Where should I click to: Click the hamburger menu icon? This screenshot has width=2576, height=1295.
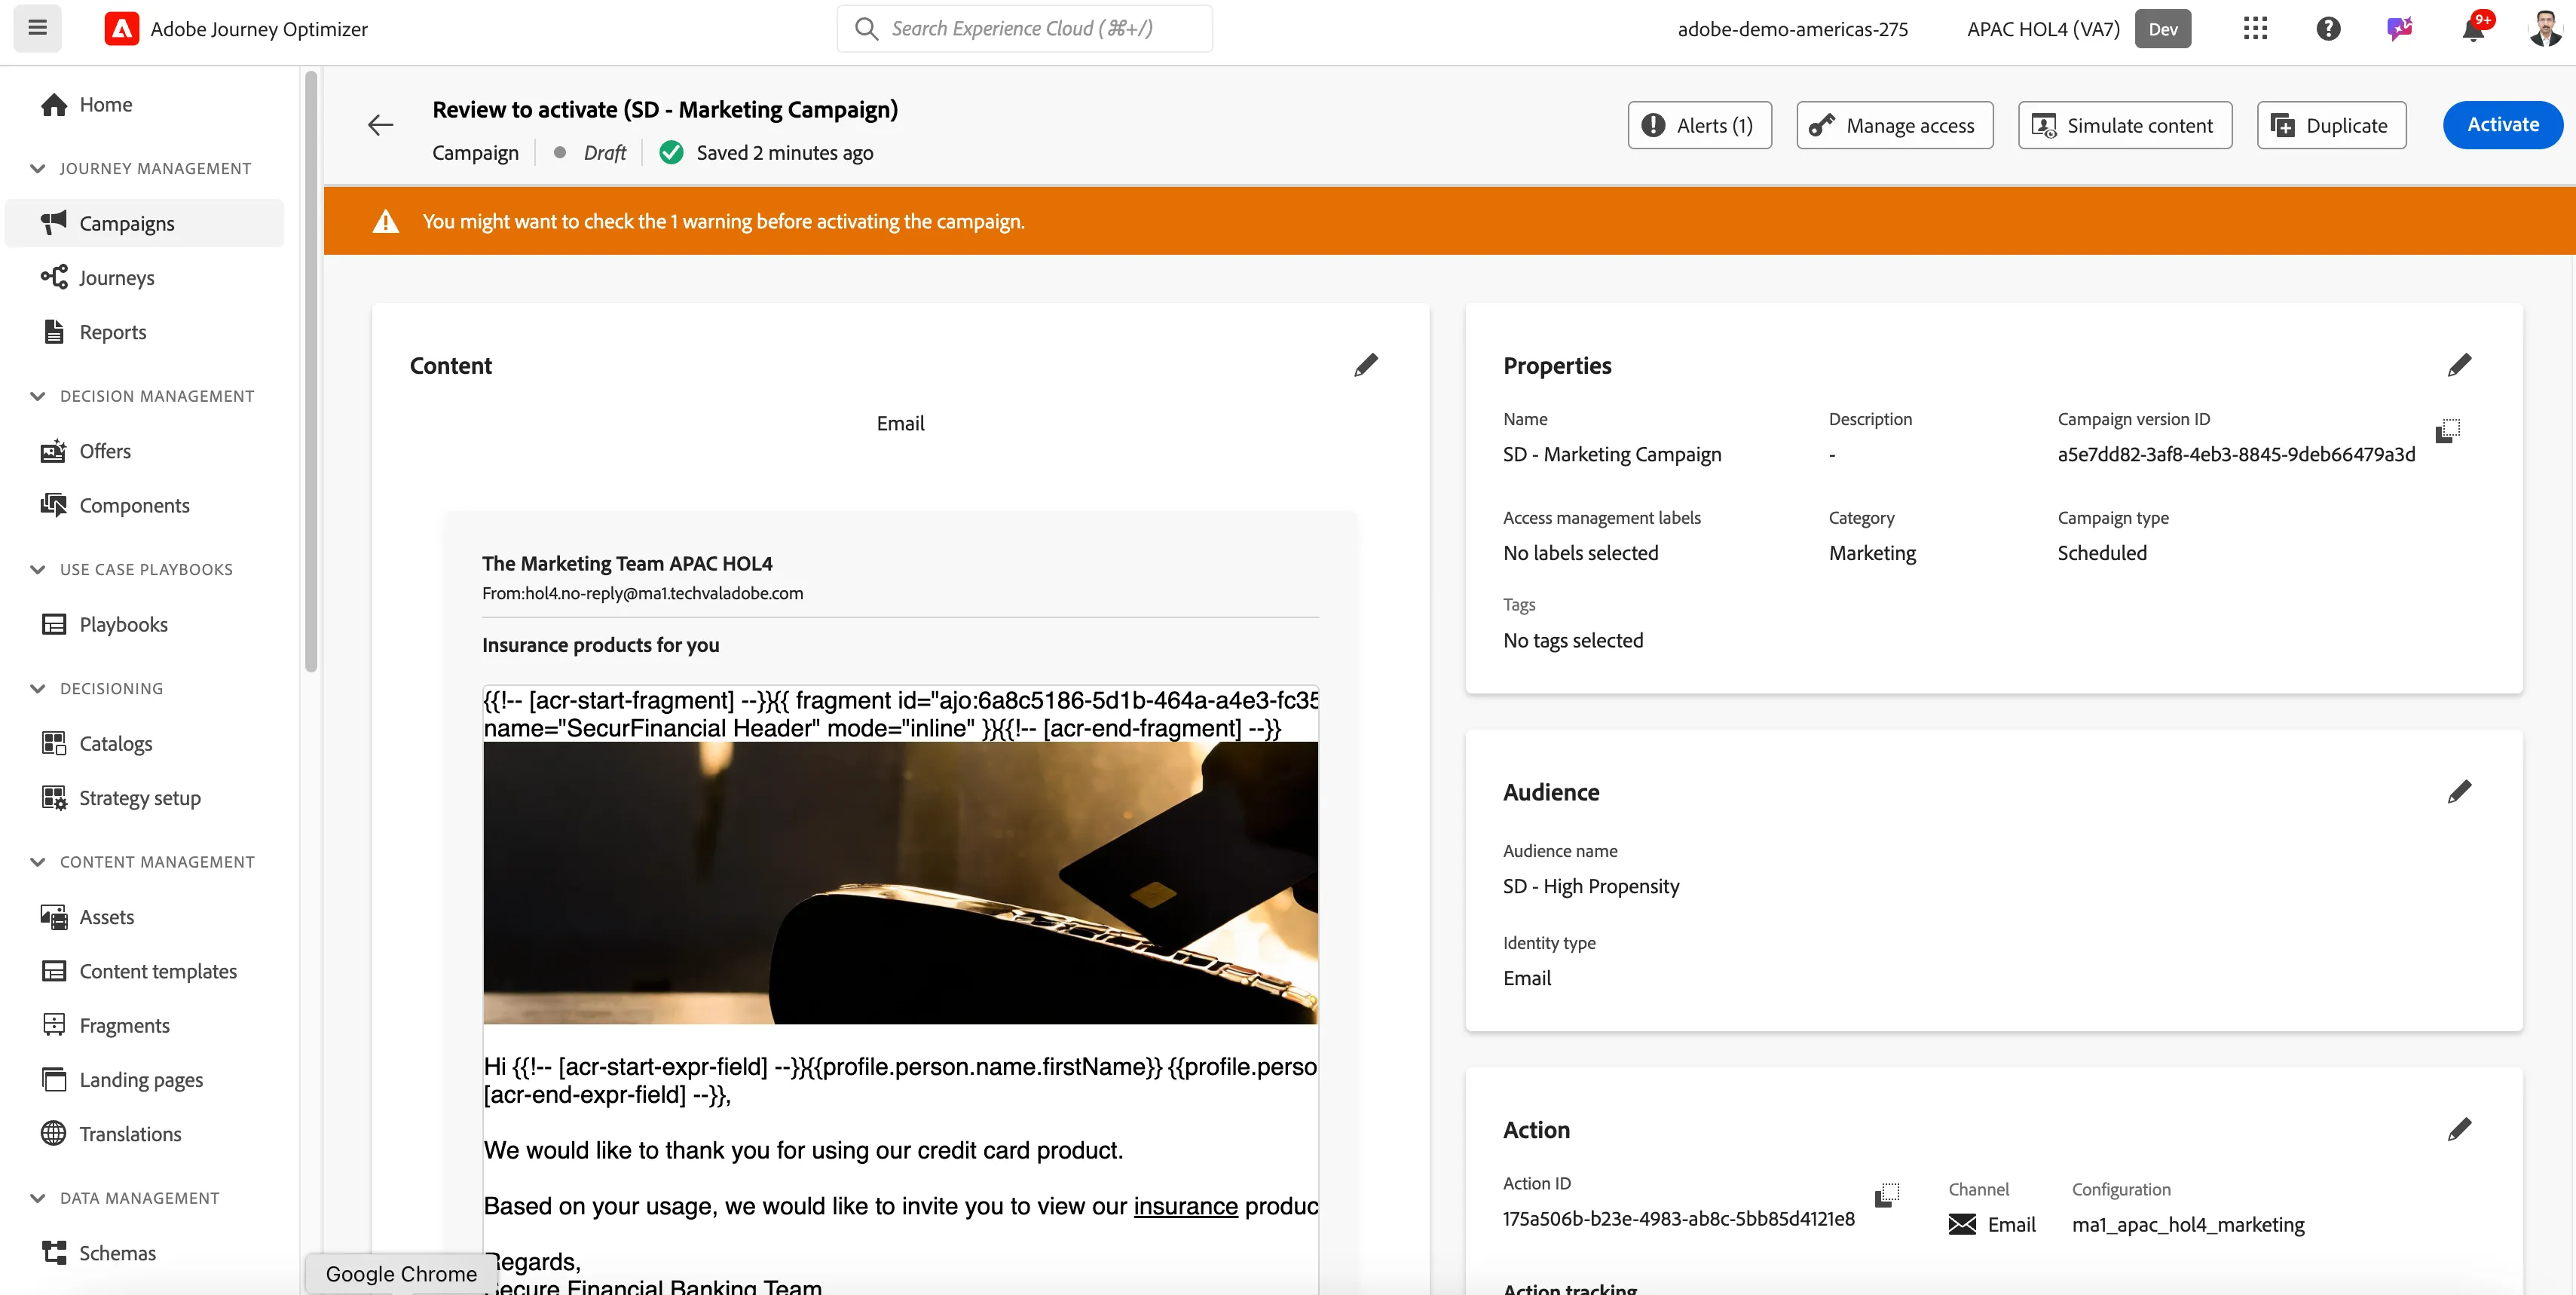[37, 28]
